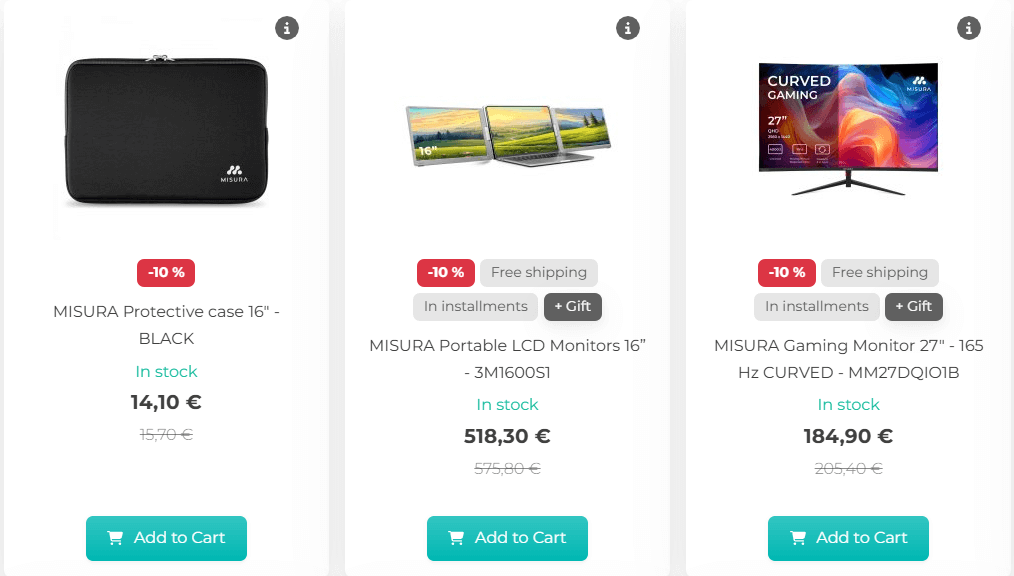Click cart icon on Portable Monitors button
This screenshot has width=1014, height=576.
pyautogui.click(x=456, y=538)
